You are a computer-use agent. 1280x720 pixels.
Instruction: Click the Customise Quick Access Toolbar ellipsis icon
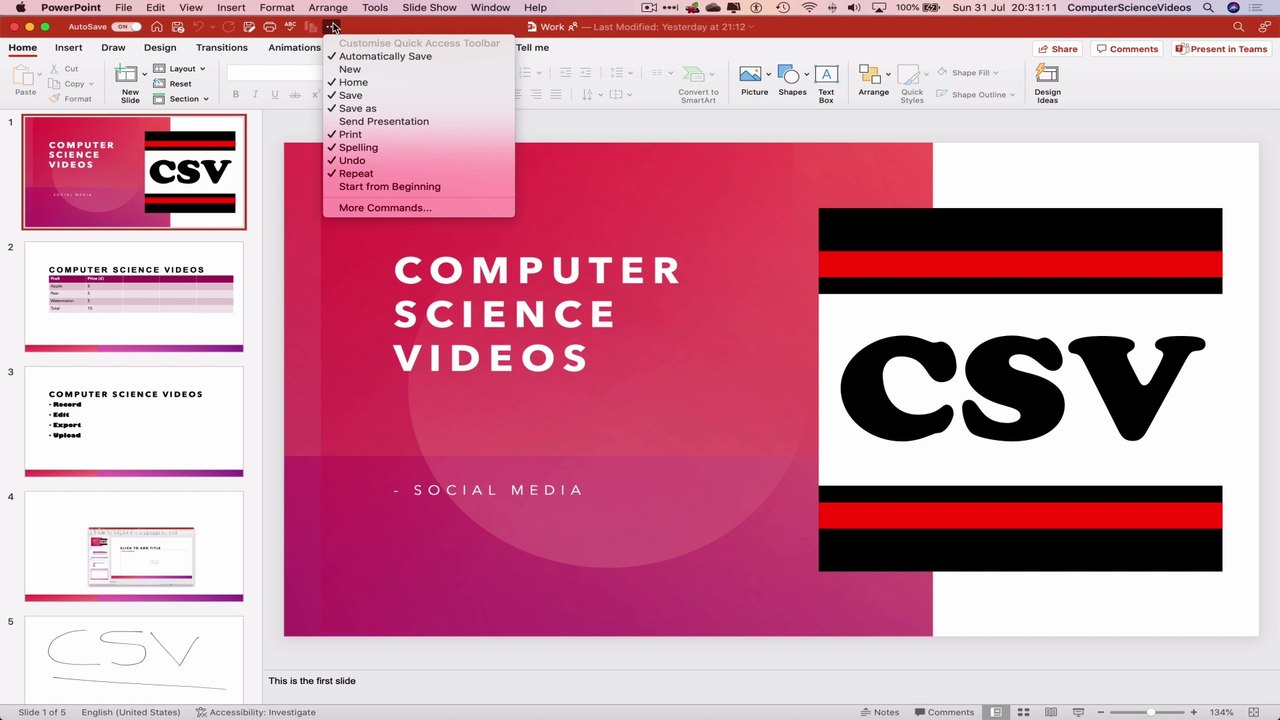(x=332, y=27)
